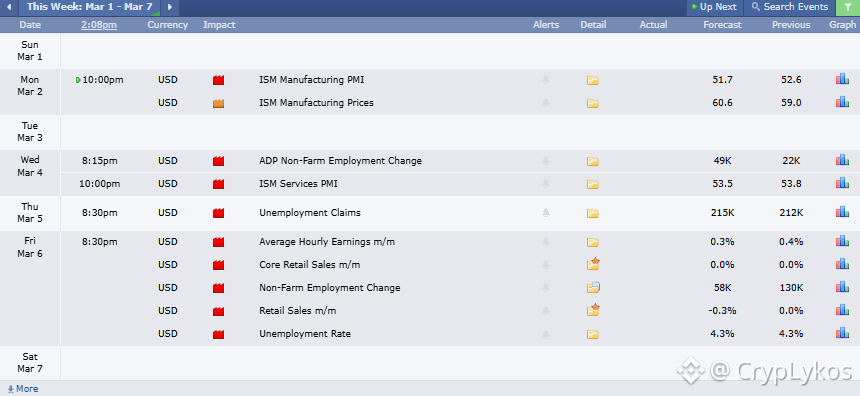The height and width of the screenshot is (396, 860).
Task: Click the Previous column header
Action: pyautogui.click(x=791, y=25)
